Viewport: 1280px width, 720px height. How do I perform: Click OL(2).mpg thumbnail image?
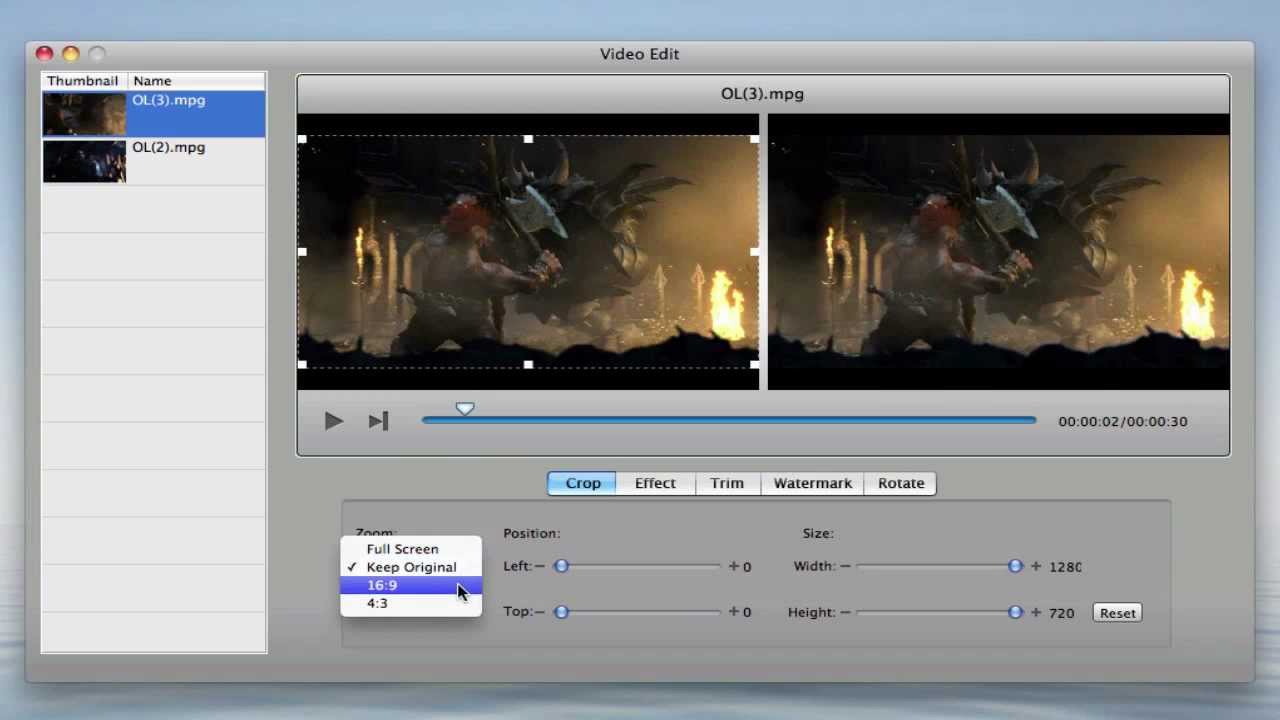click(x=84, y=161)
